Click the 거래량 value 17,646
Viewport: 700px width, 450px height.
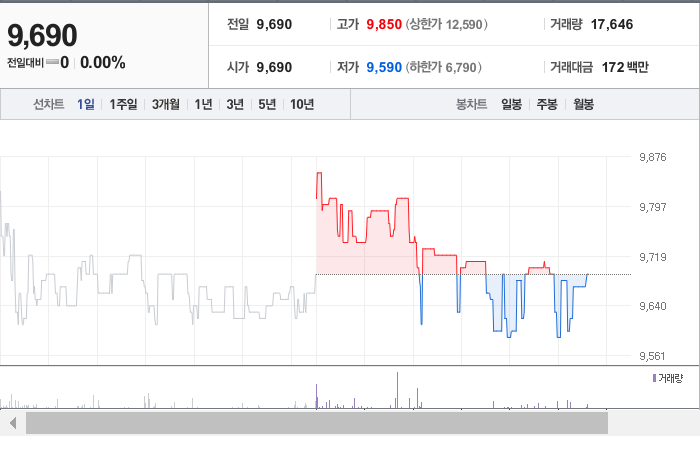[x=612, y=24]
